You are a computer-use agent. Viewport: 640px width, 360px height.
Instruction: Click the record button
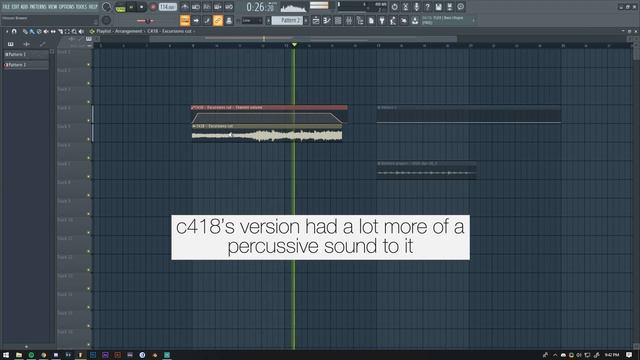pos(153,7)
